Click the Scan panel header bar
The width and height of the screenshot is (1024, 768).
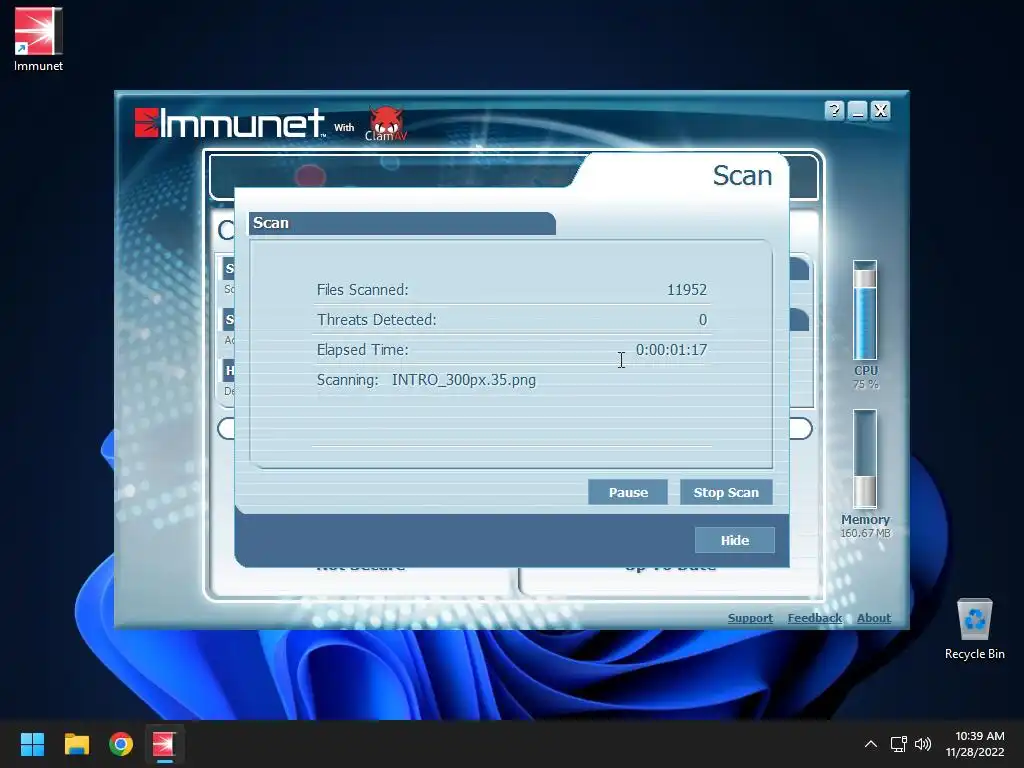click(x=402, y=223)
